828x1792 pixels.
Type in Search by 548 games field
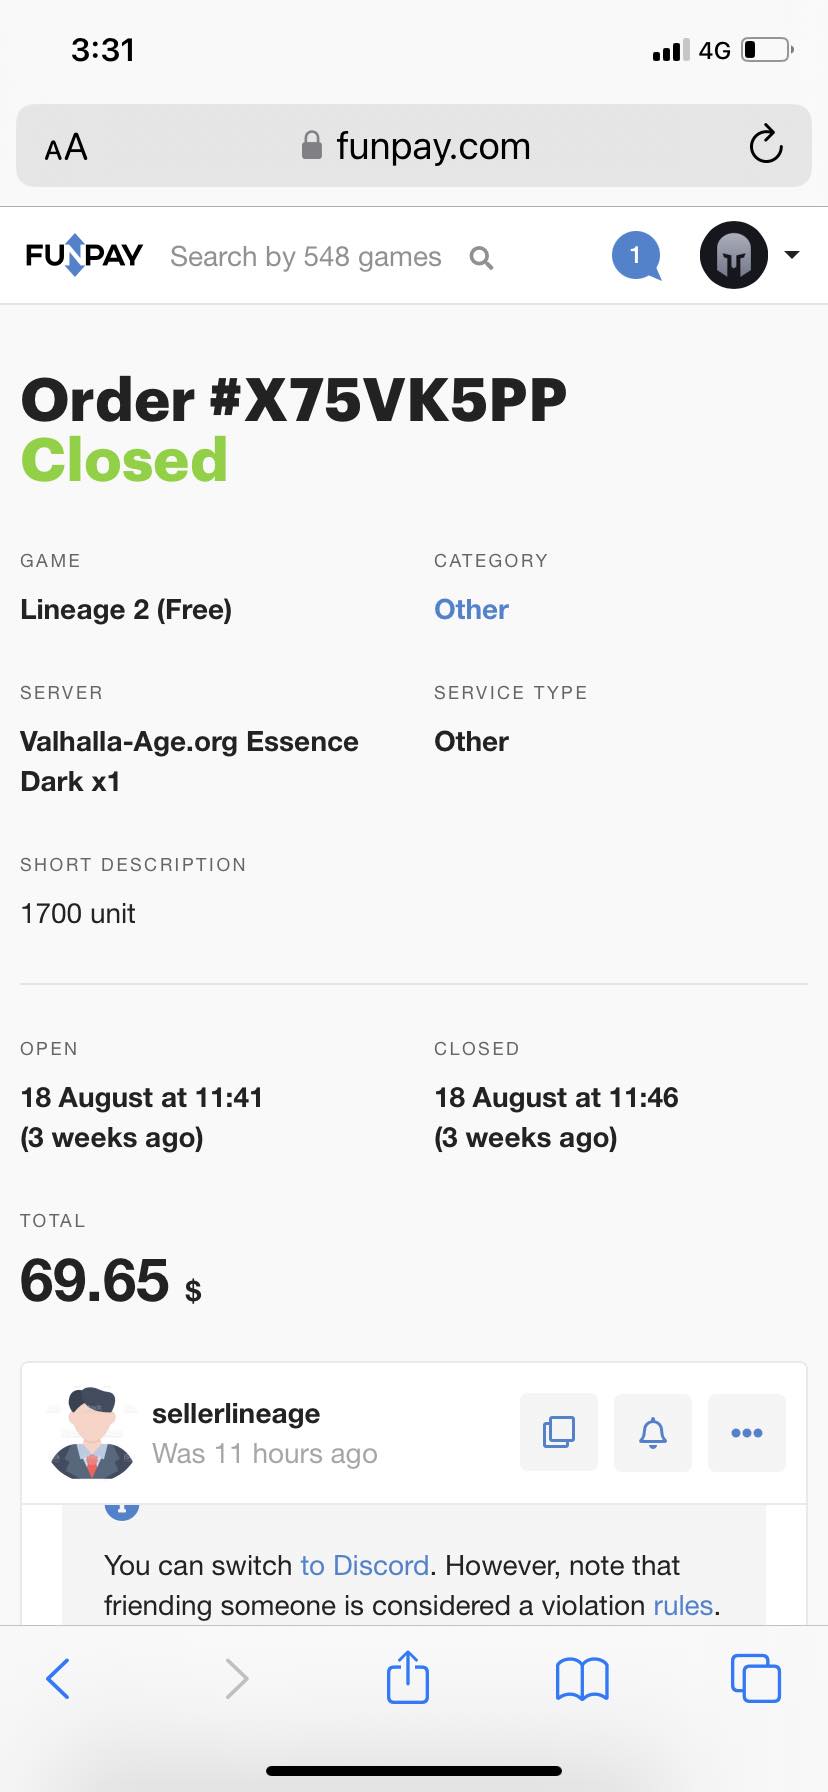tap(305, 257)
